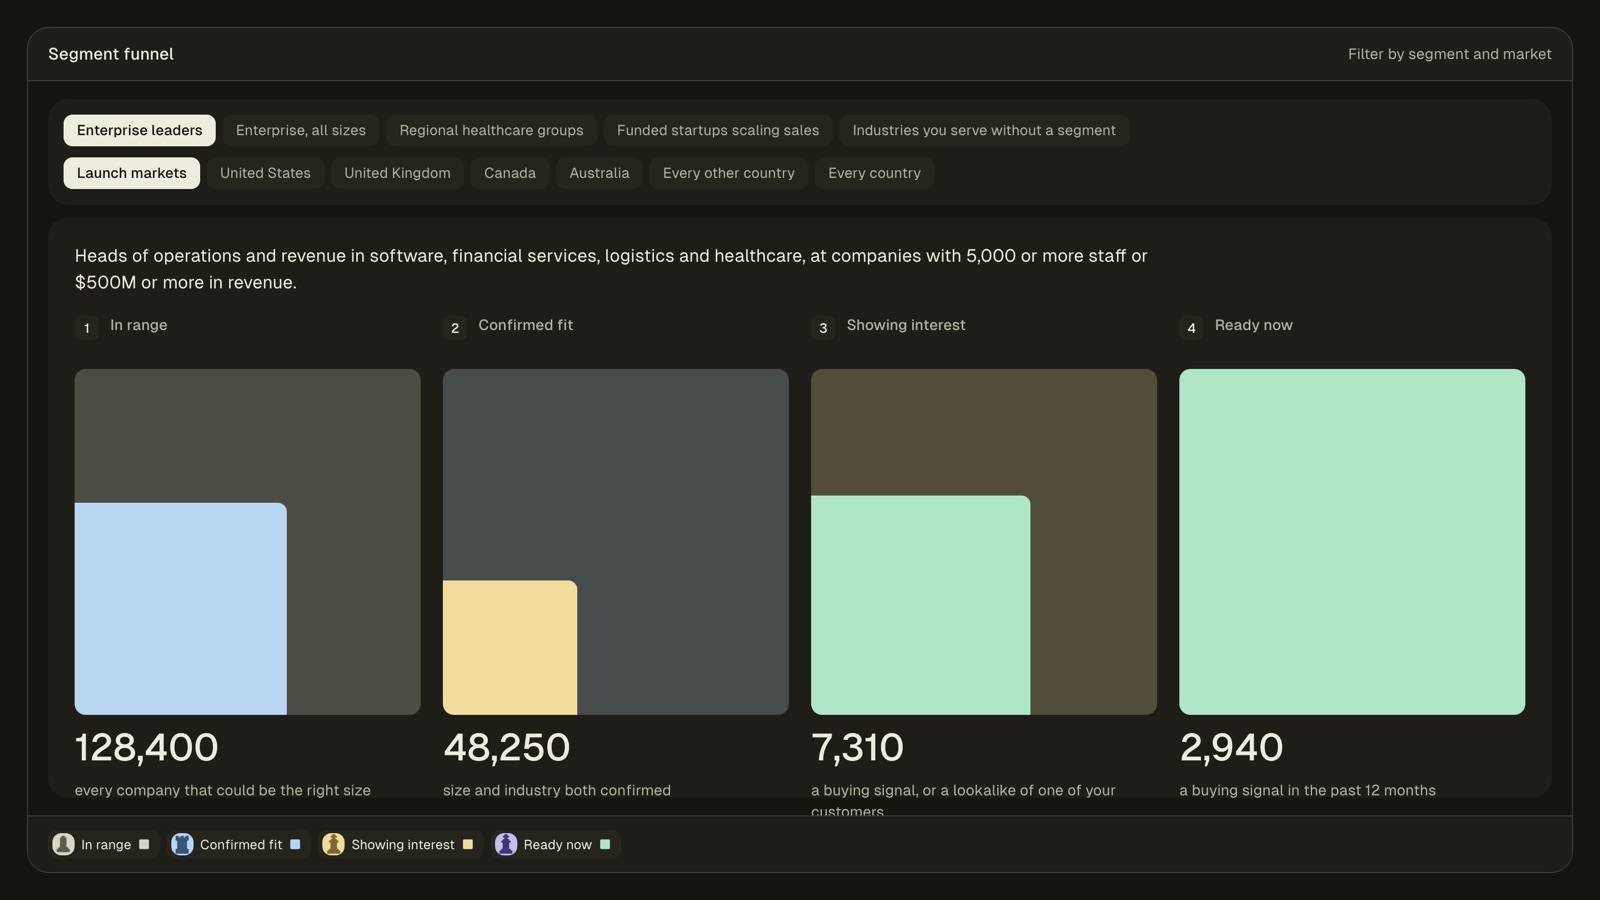This screenshot has height=900, width=1600.
Task: Click the green bar in Showing interest chart
Action: coord(921,605)
